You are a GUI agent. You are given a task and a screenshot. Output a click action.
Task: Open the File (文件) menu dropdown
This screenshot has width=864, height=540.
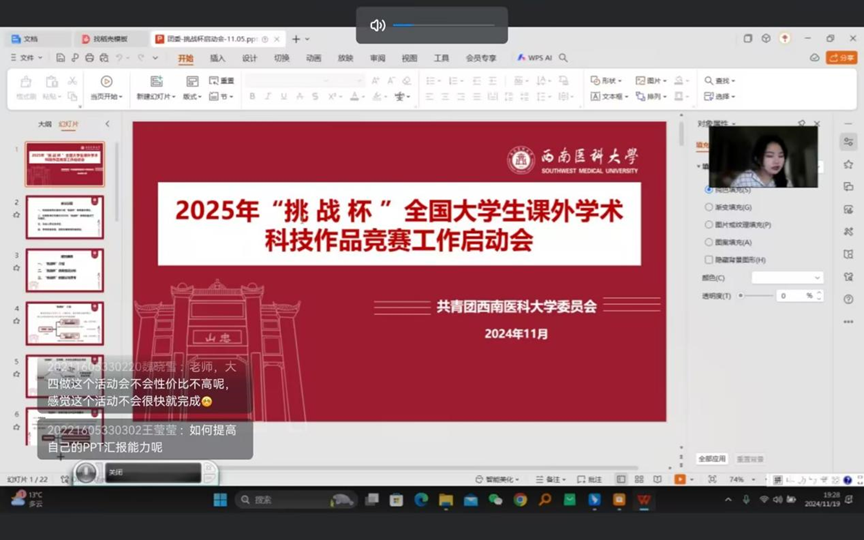click(26, 58)
